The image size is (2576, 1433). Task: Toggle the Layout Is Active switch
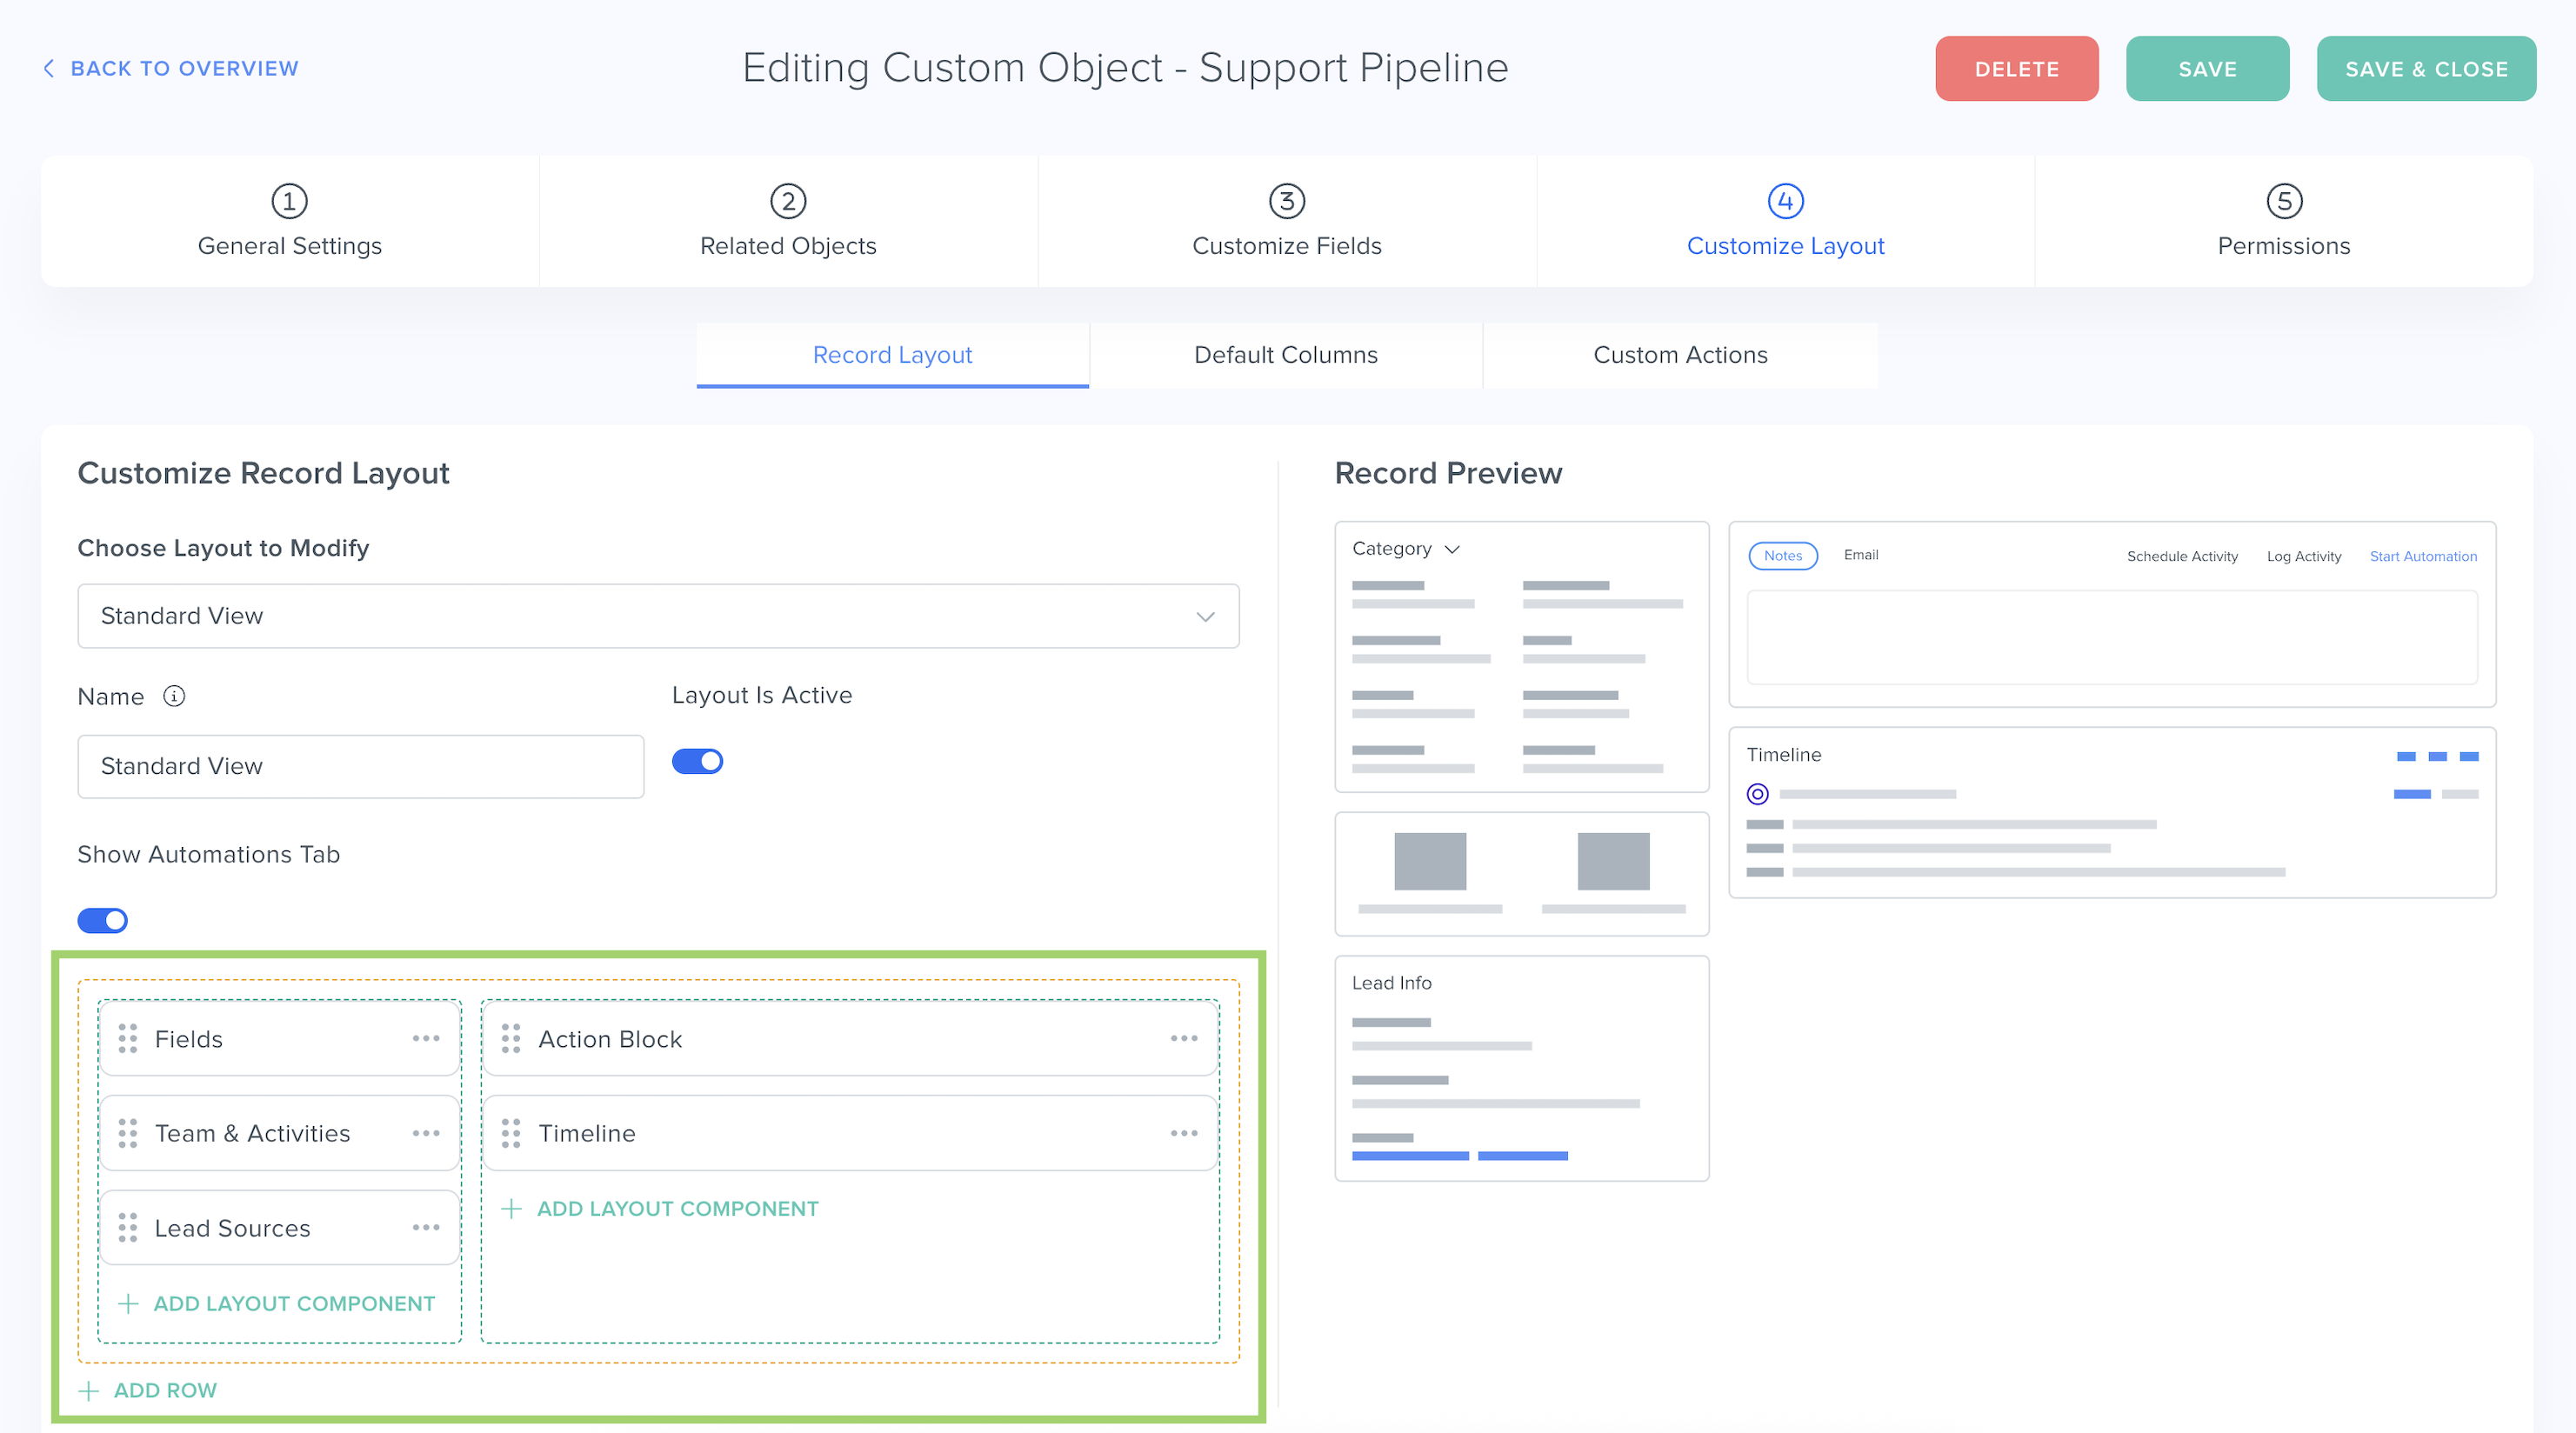[697, 761]
